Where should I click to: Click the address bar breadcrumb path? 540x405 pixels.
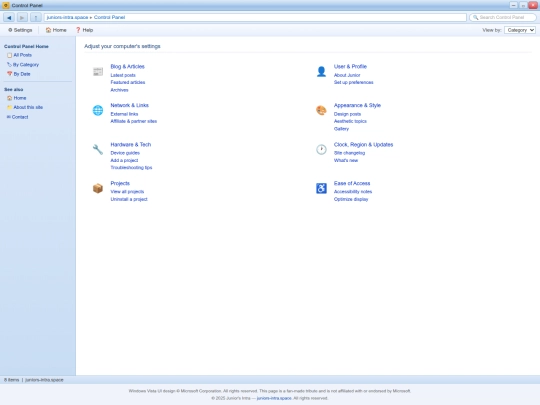(x=255, y=17)
